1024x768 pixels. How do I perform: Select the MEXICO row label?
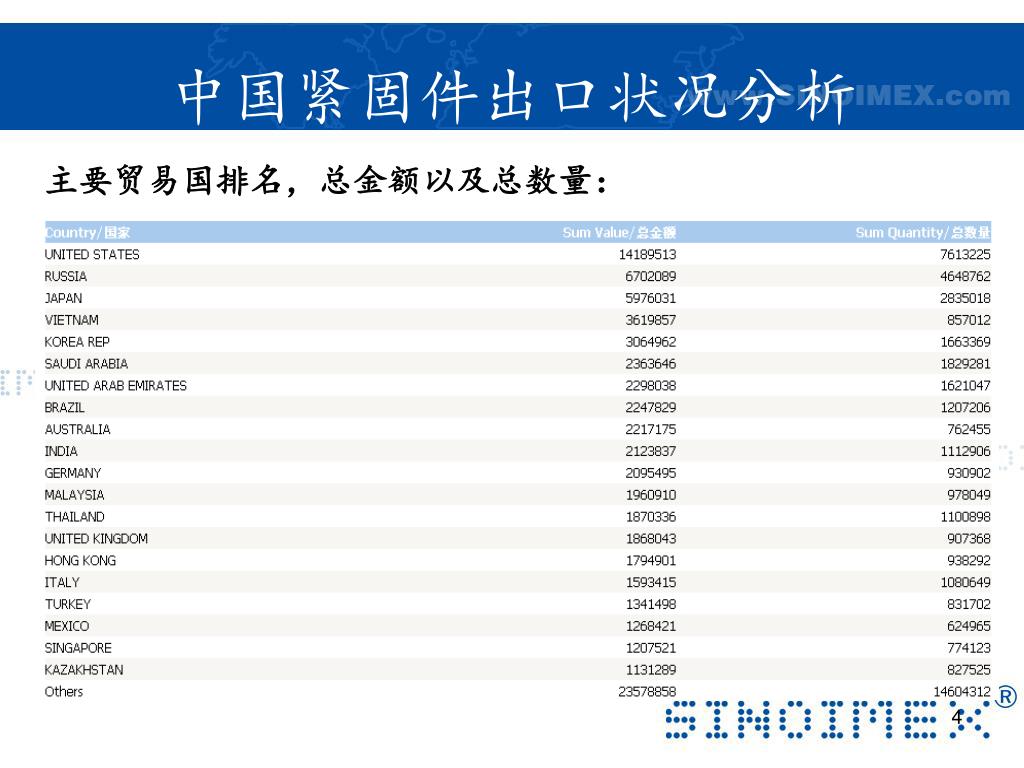(x=67, y=626)
